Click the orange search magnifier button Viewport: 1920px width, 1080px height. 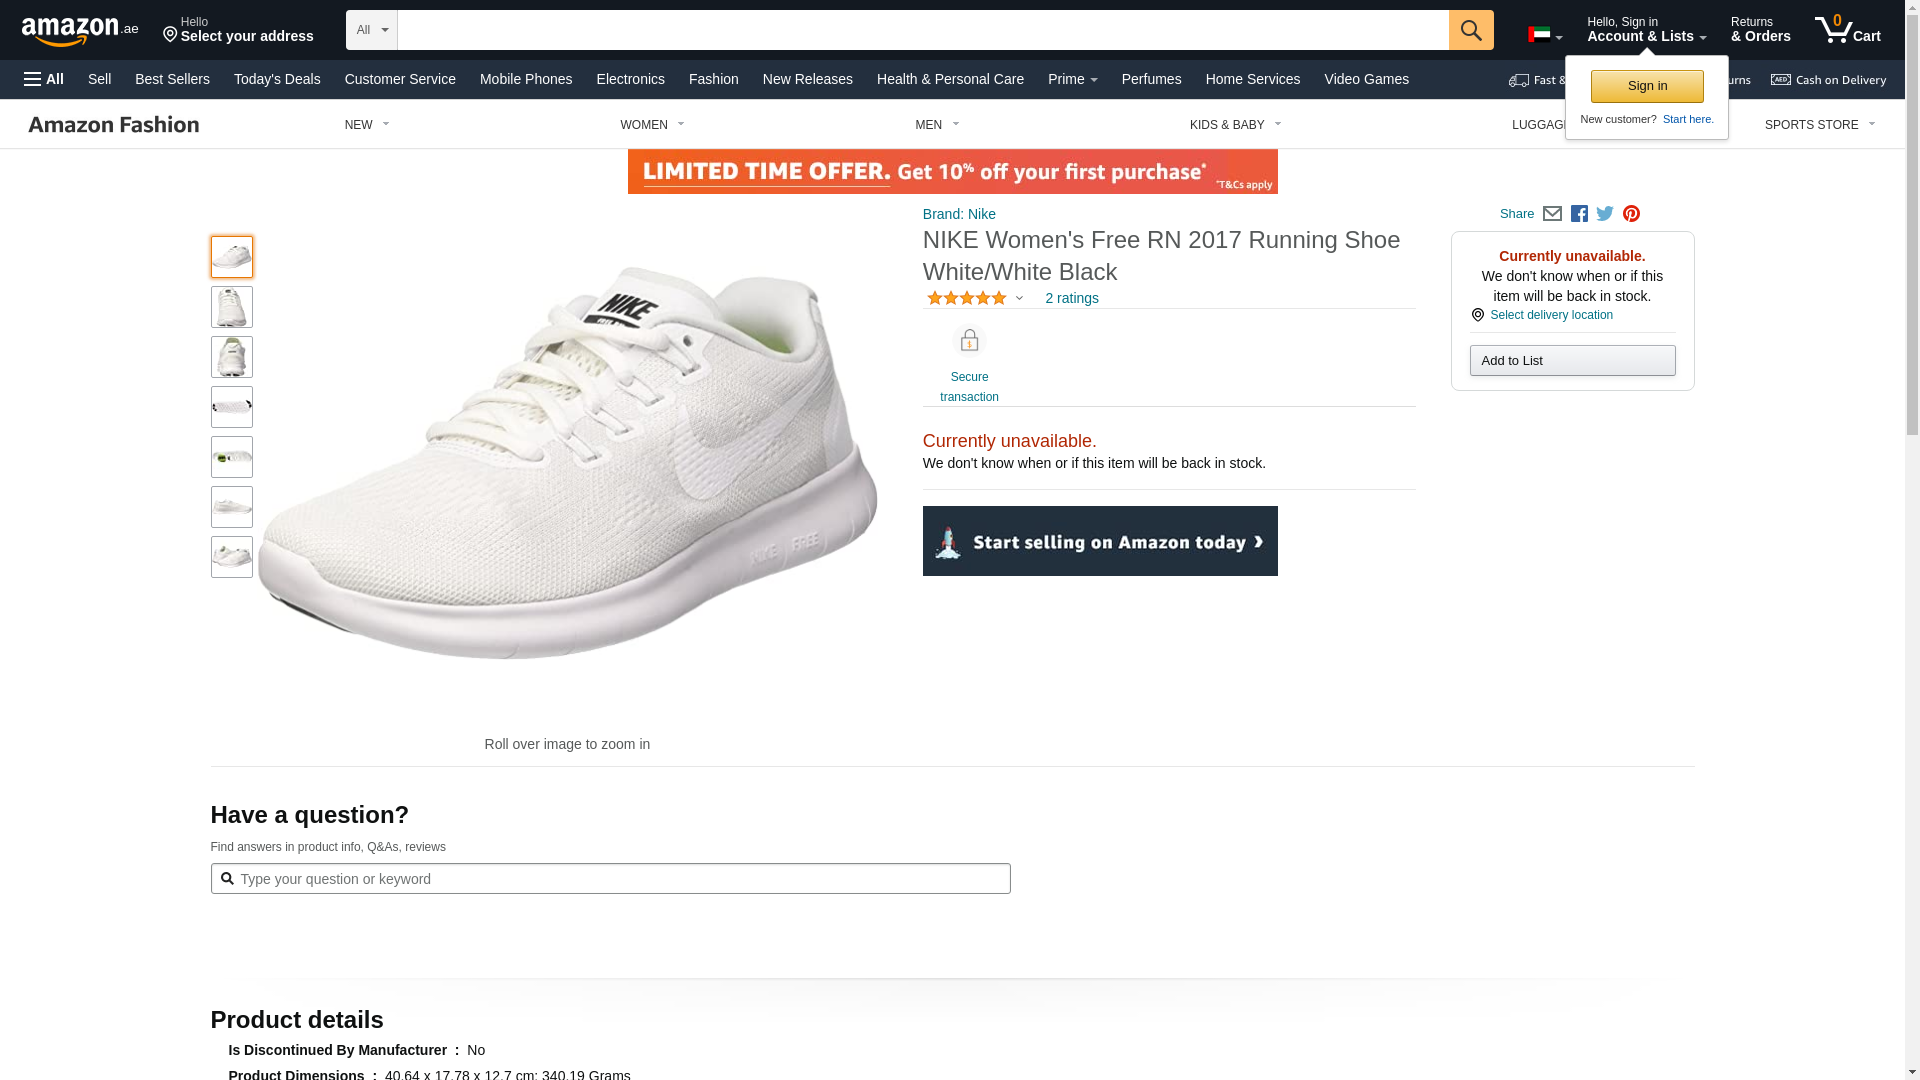[1470, 30]
